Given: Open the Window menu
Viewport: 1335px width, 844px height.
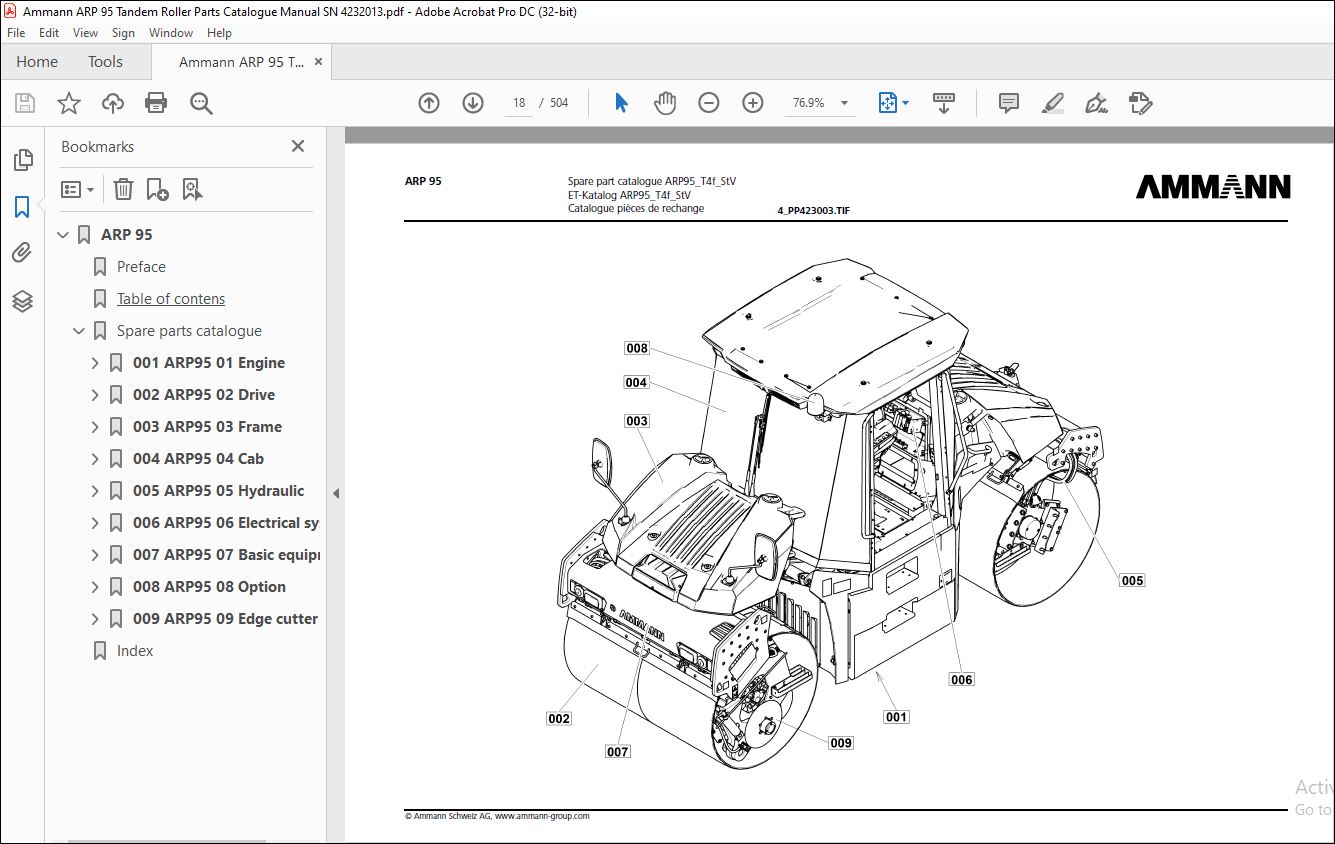Looking at the screenshot, I should coord(171,33).
